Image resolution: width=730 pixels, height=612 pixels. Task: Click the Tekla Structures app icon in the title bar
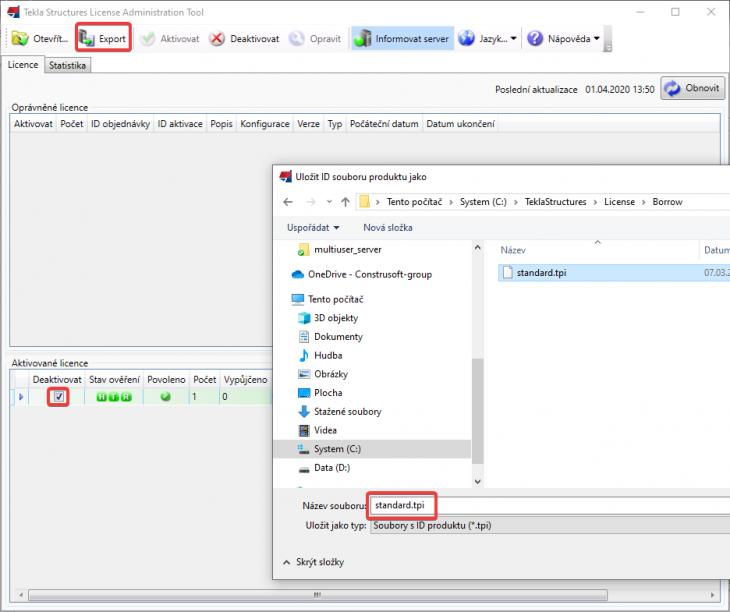pyautogui.click(x=14, y=12)
